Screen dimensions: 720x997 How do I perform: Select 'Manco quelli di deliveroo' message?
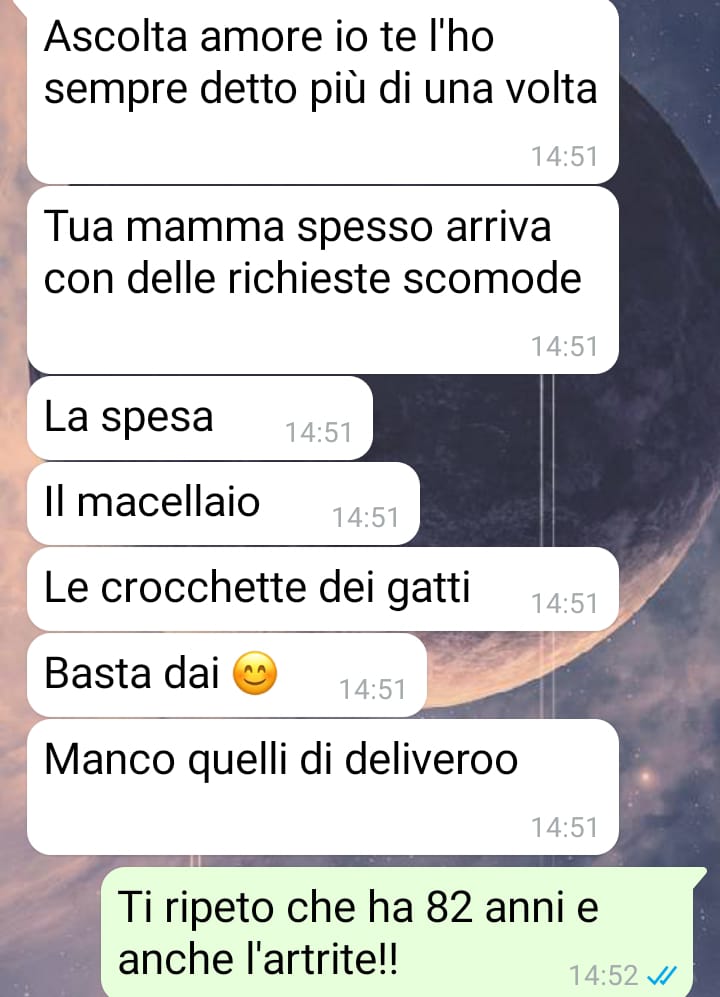tap(322, 787)
